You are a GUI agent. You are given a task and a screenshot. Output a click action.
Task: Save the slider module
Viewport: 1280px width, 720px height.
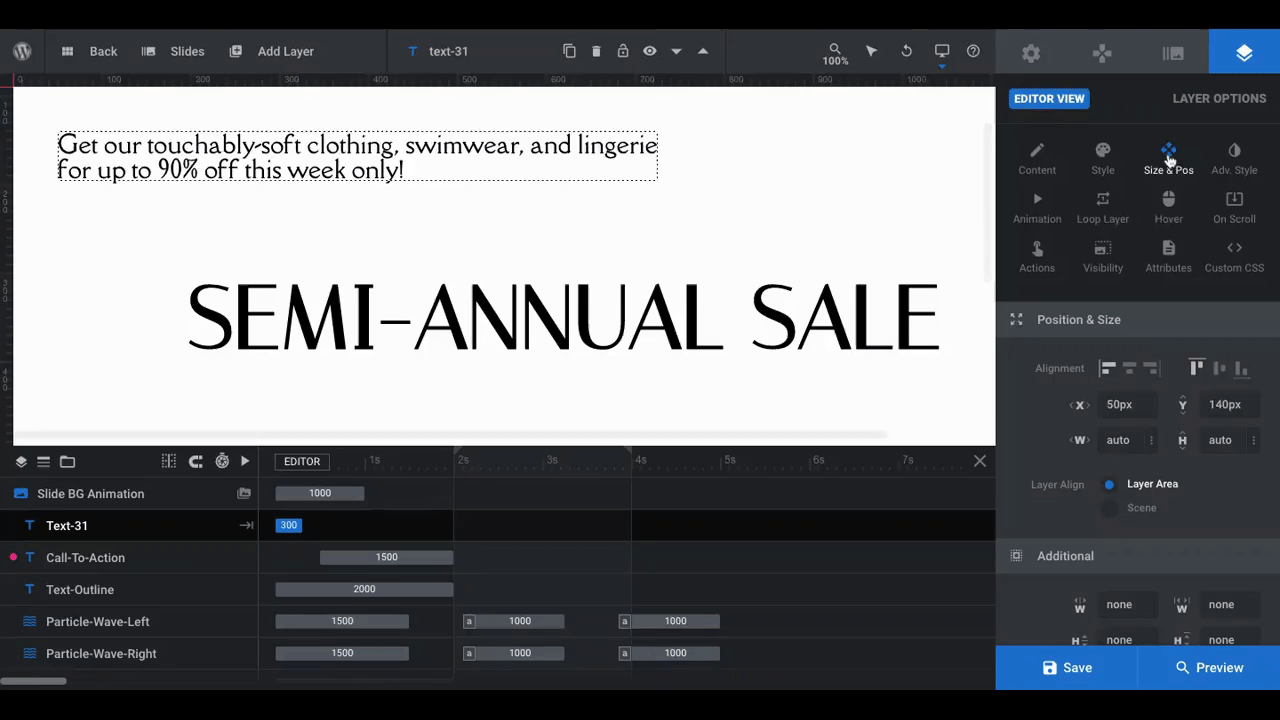pyautogui.click(x=1067, y=668)
